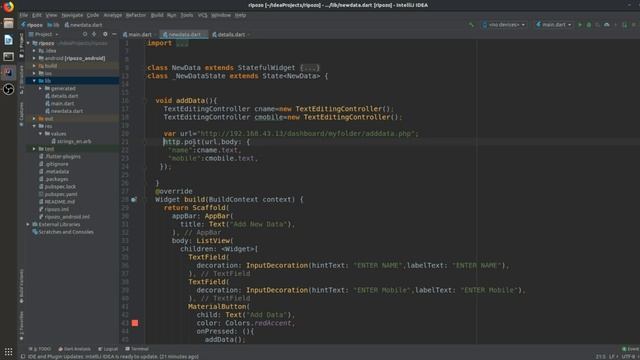Select newdata.dart in project tree

64,111
